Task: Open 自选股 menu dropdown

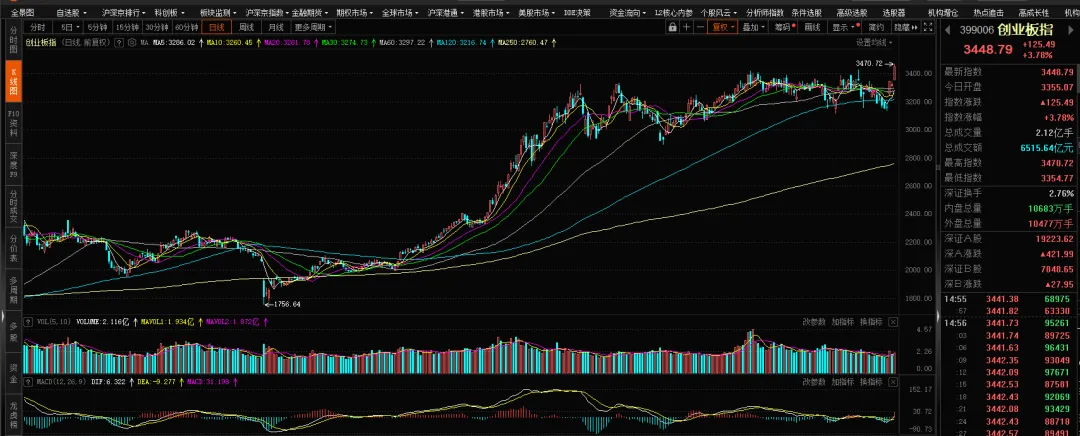Action: pos(72,12)
